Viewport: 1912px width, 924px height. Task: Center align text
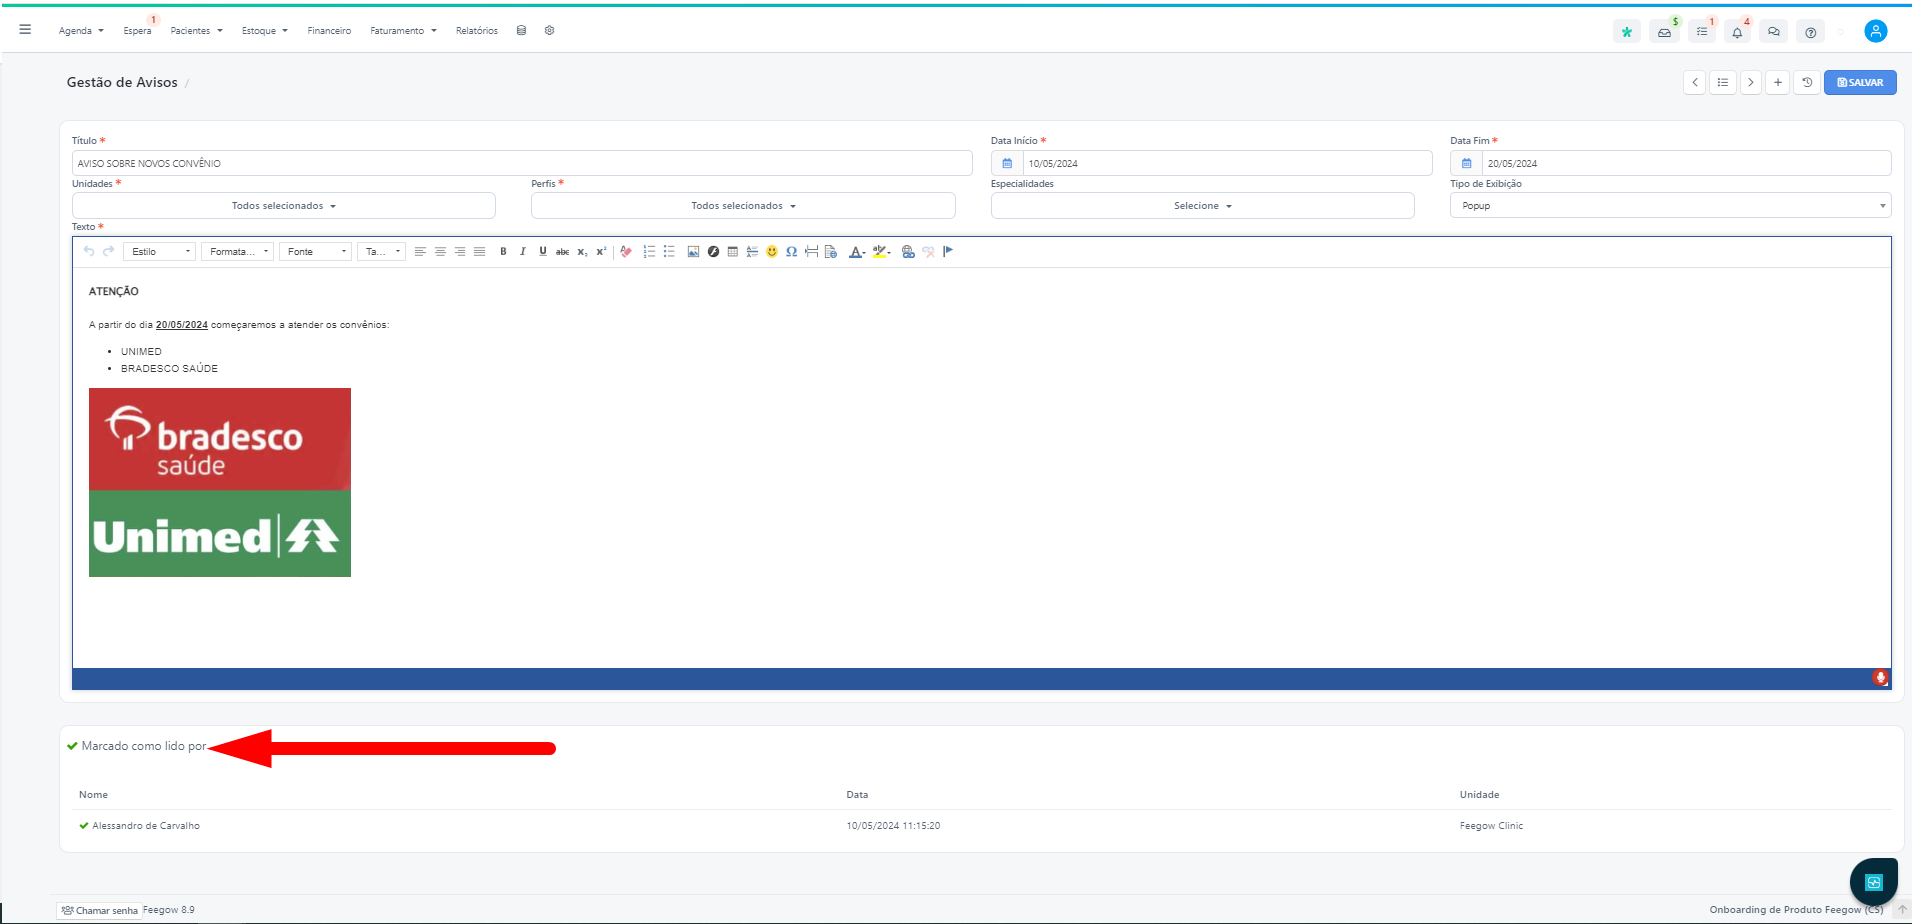click(440, 252)
